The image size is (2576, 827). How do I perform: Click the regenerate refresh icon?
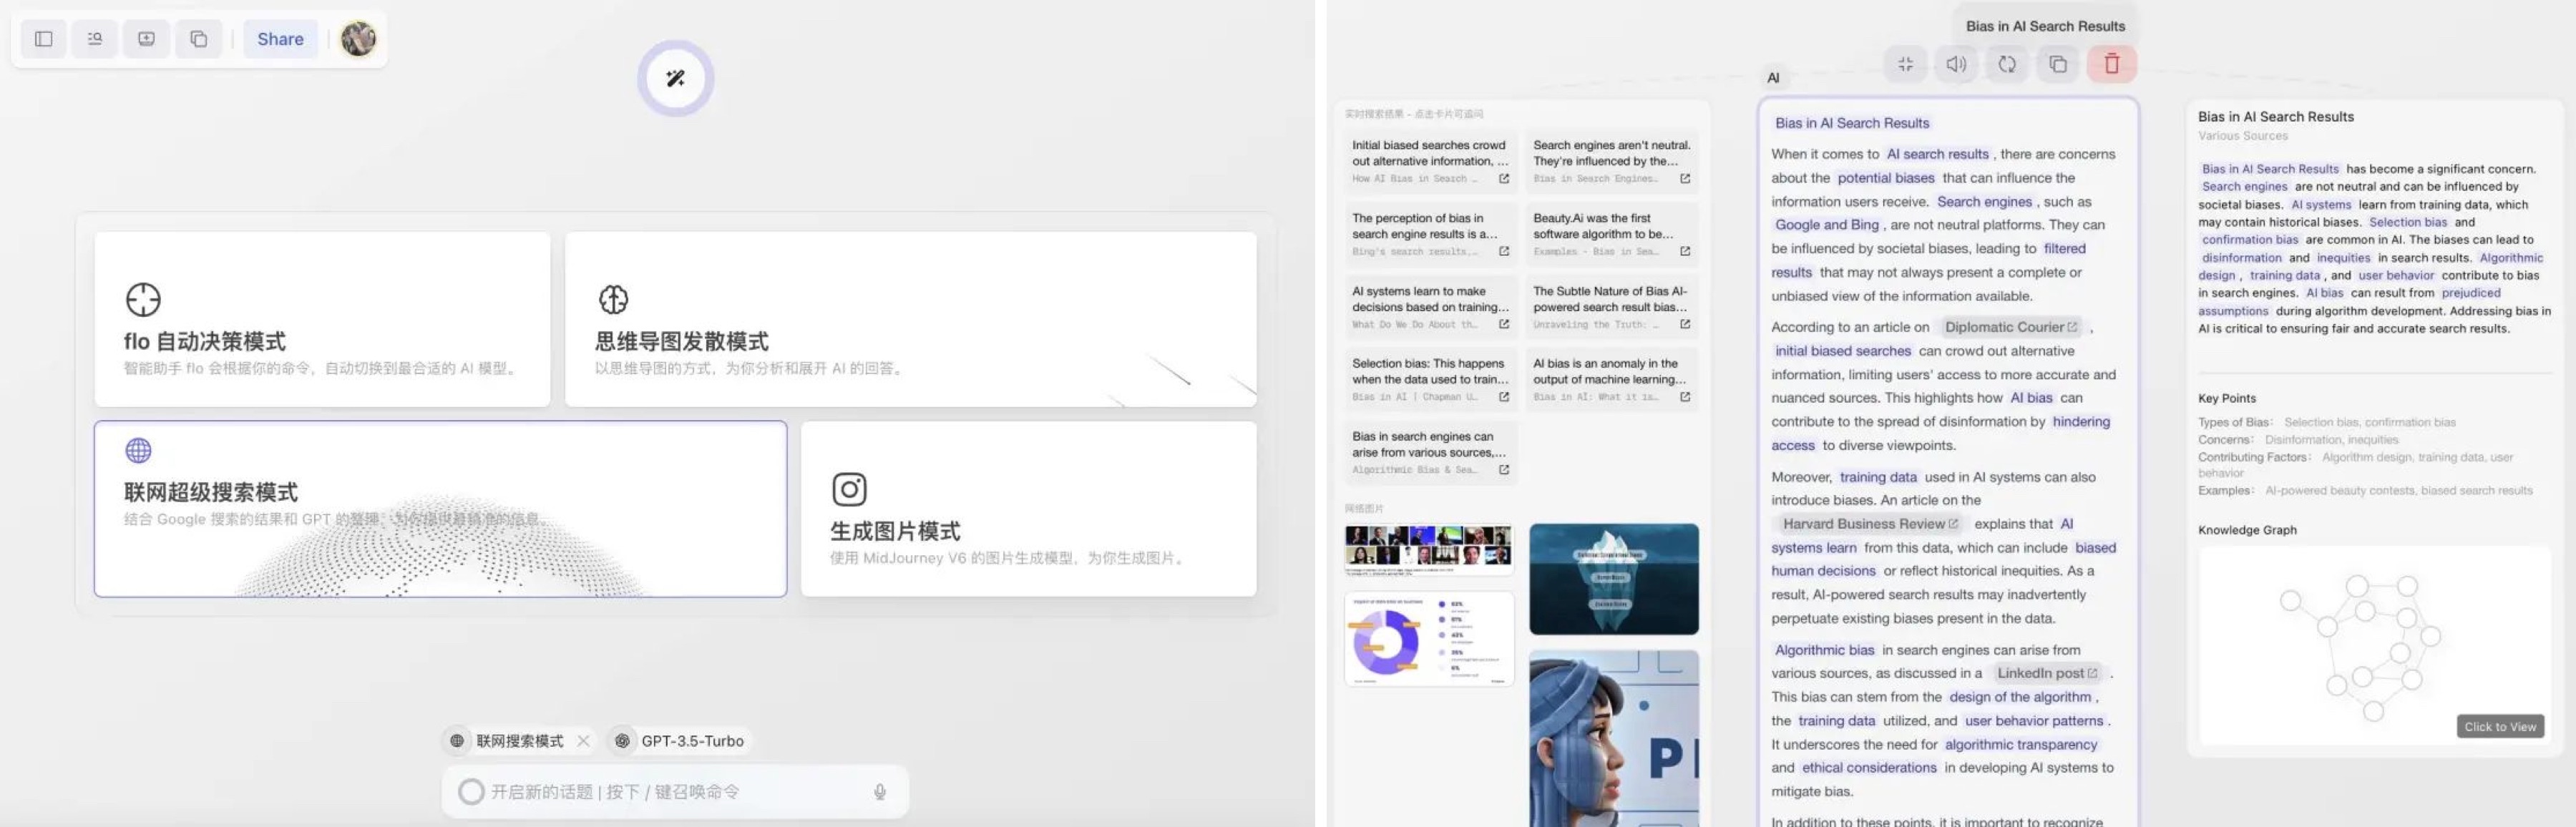click(x=2007, y=64)
